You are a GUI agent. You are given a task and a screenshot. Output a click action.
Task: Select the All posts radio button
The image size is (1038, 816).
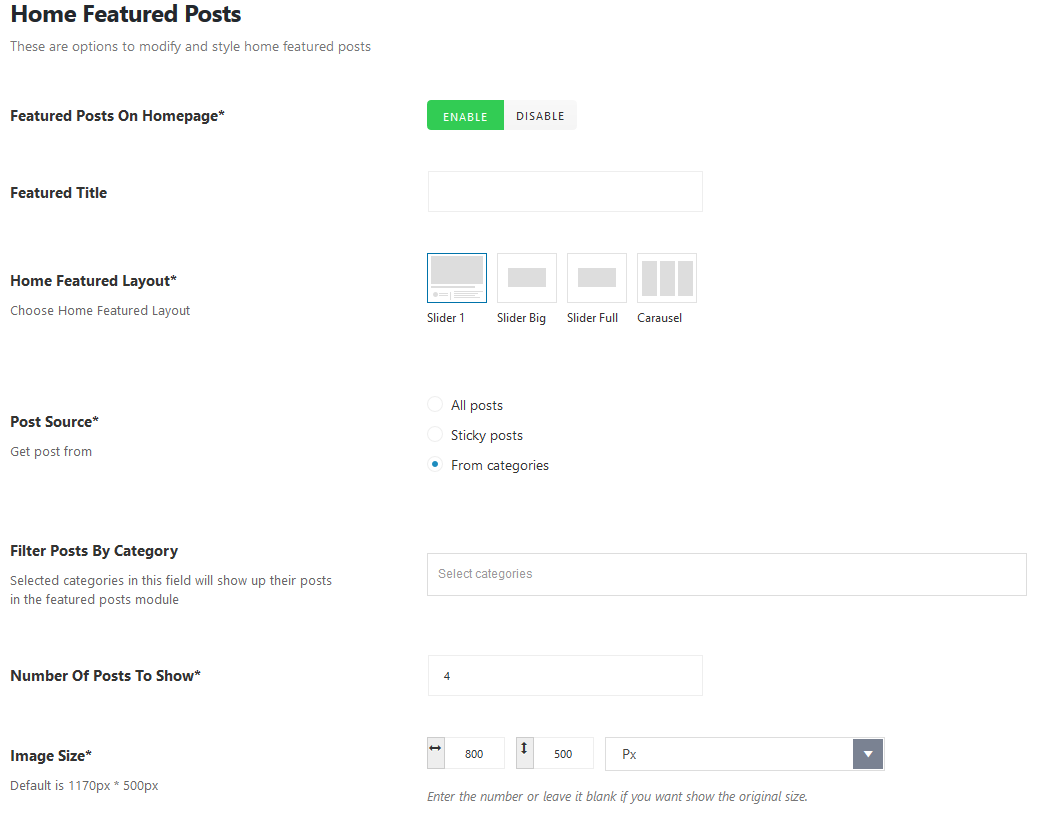point(435,405)
